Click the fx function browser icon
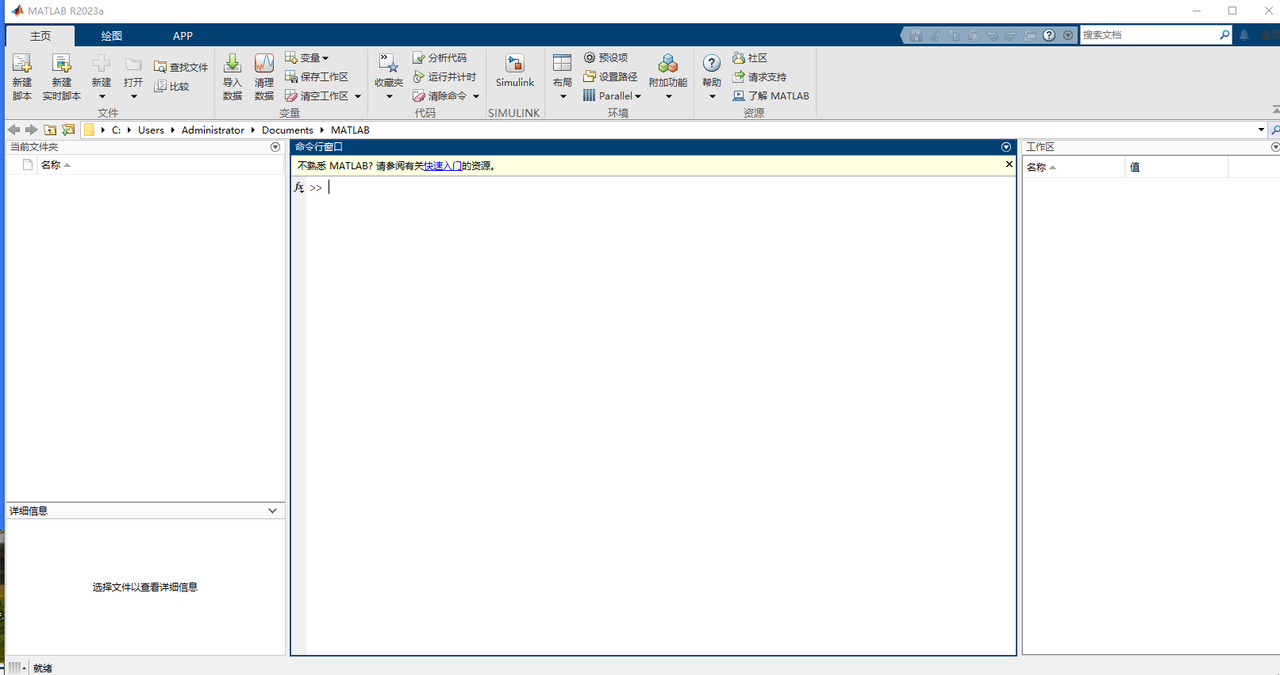The width and height of the screenshot is (1280, 675). click(x=299, y=188)
